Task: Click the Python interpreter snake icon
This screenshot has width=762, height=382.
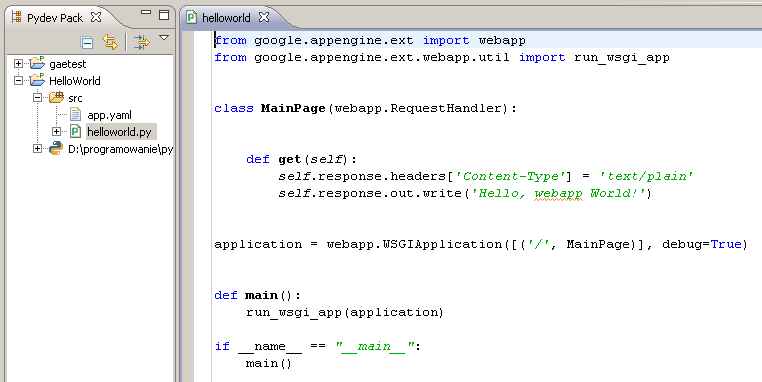Action: (56, 148)
